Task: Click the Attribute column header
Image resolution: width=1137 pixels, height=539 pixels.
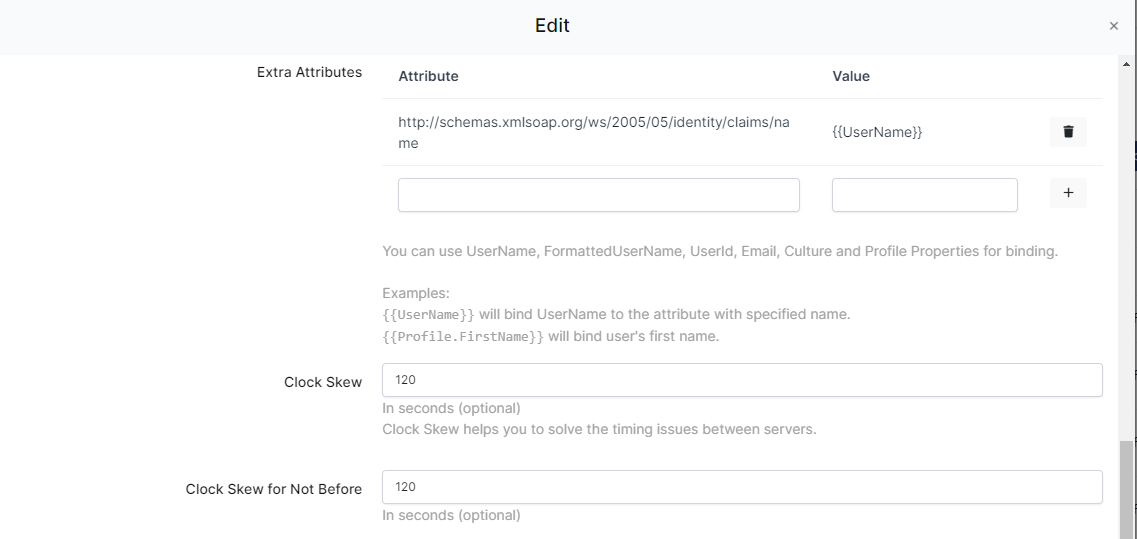Action: [x=428, y=76]
